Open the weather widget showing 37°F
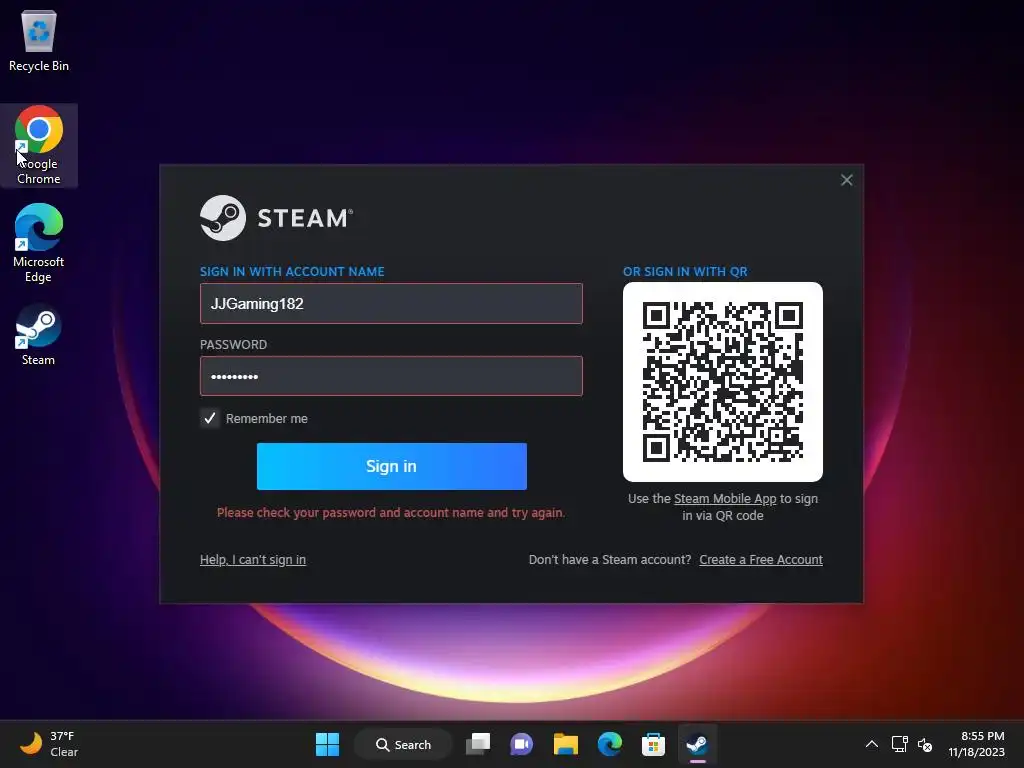This screenshot has width=1024, height=768. [49, 744]
